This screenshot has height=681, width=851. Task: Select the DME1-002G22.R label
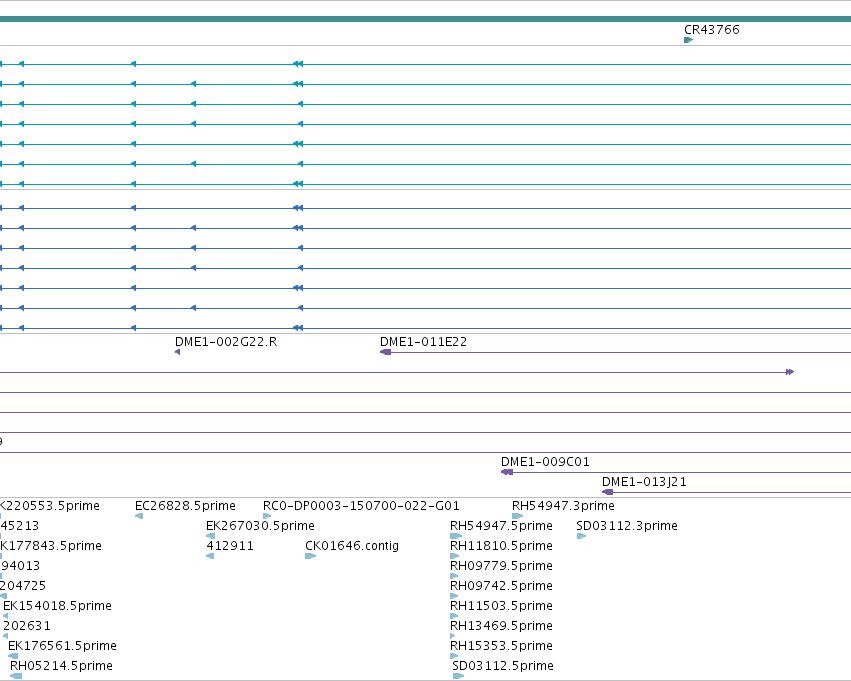(226, 342)
